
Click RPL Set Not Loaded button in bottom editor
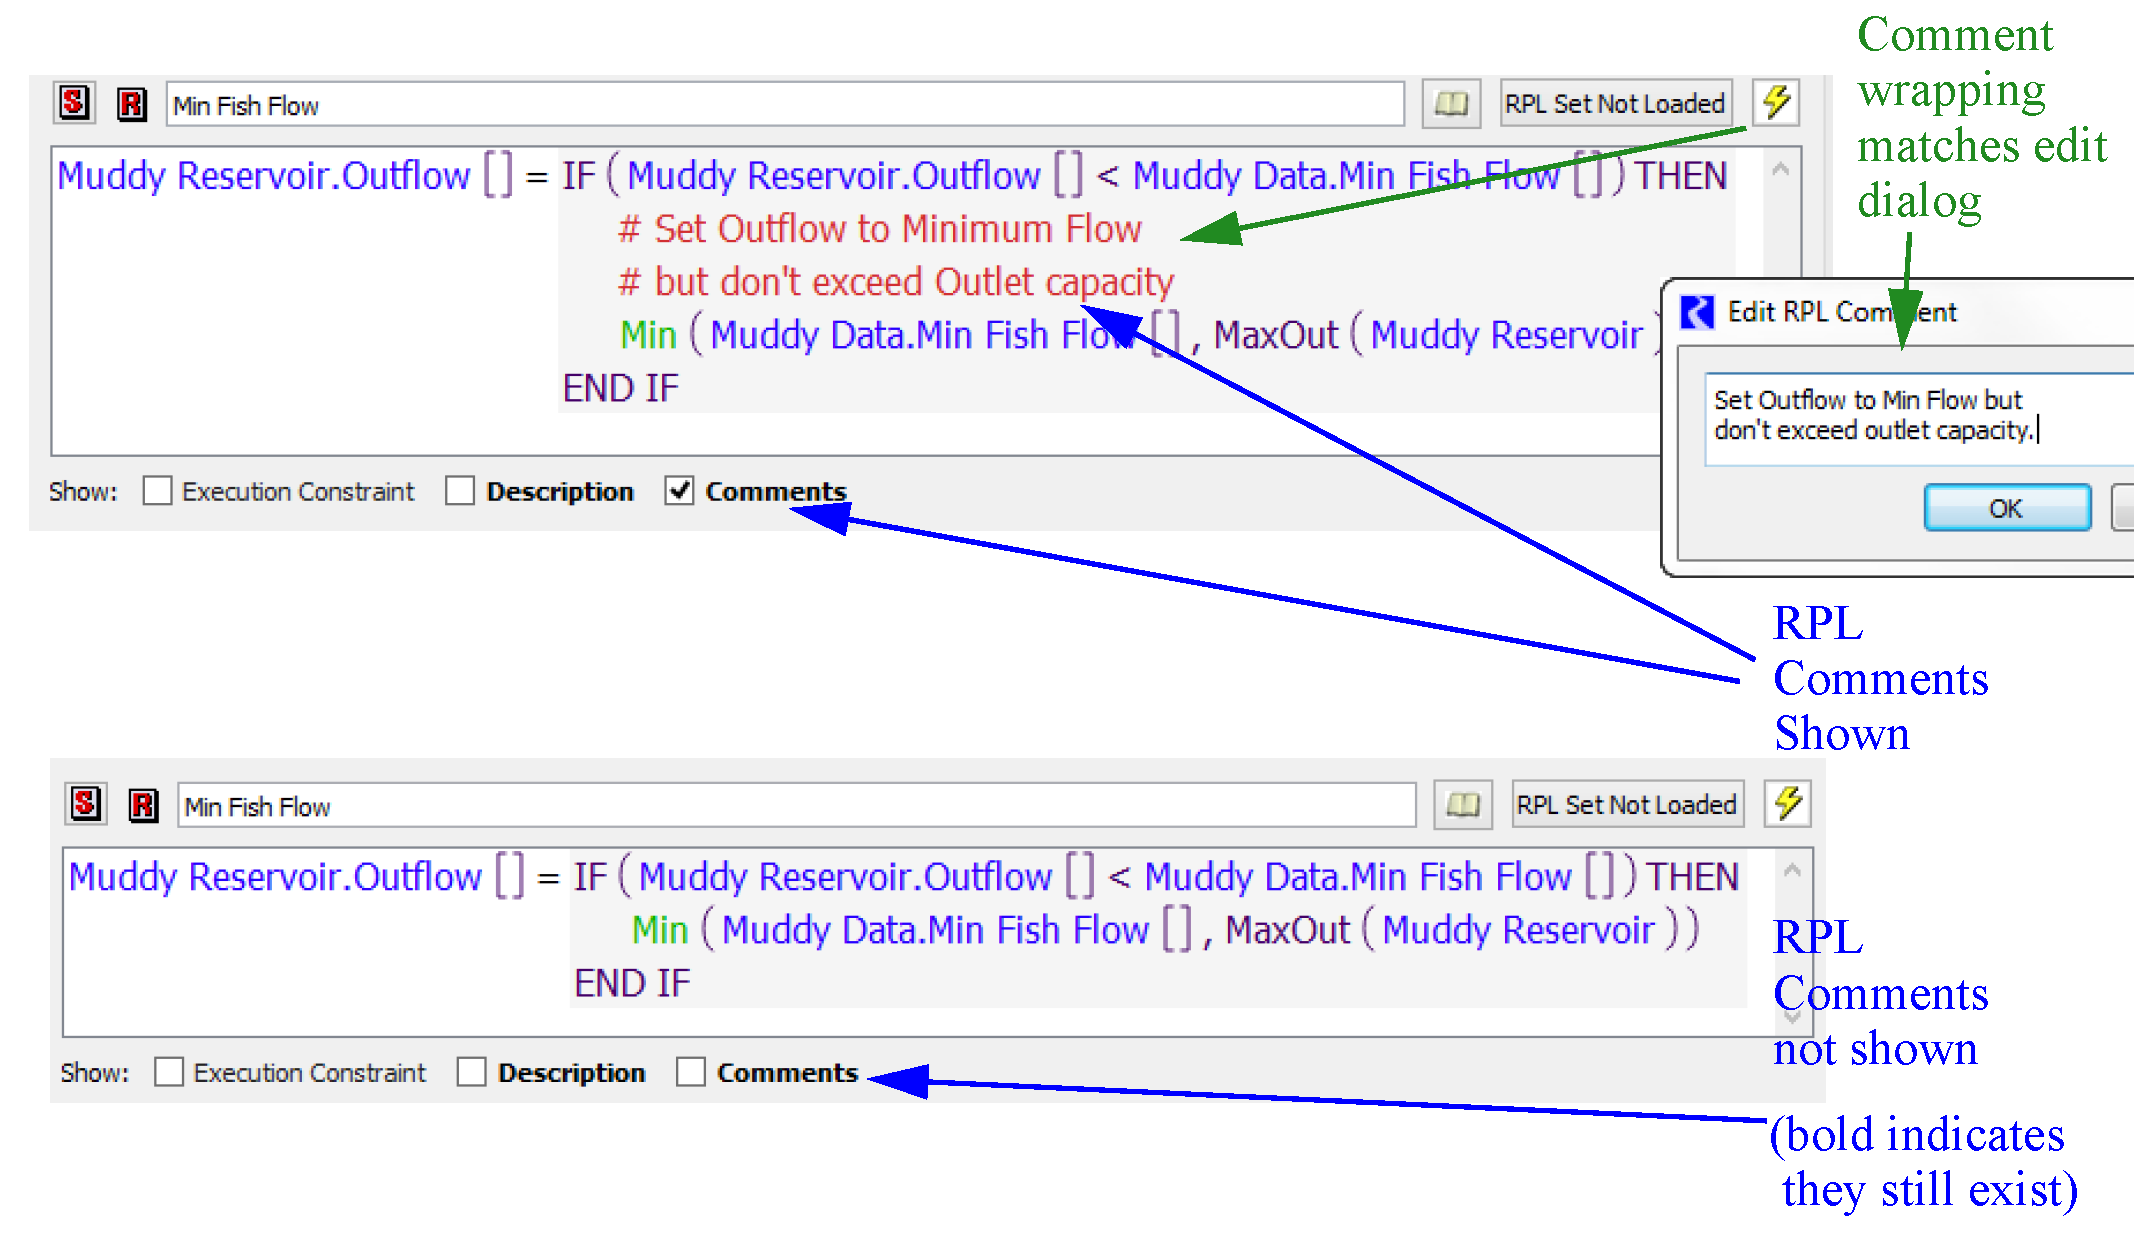(1627, 805)
